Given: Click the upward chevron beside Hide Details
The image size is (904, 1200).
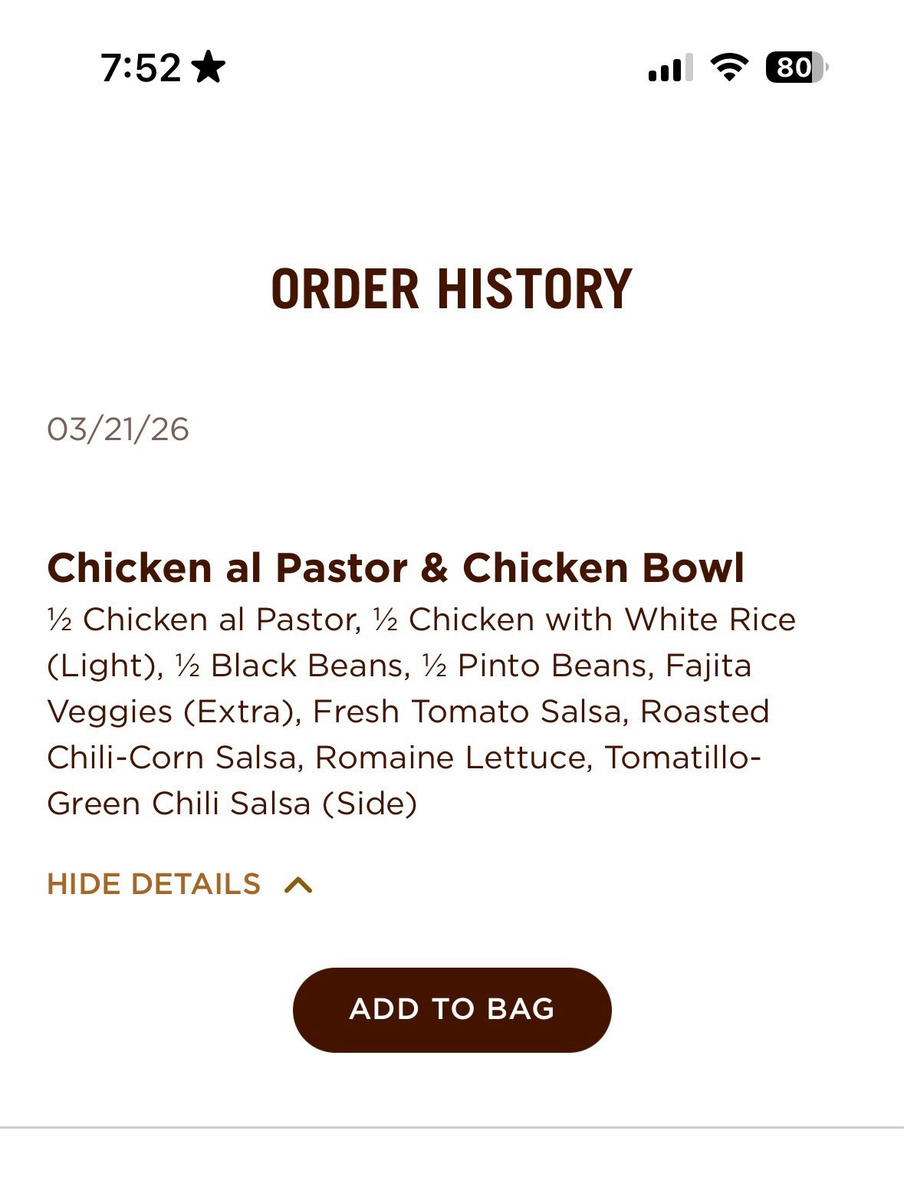Looking at the screenshot, I should pos(298,885).
